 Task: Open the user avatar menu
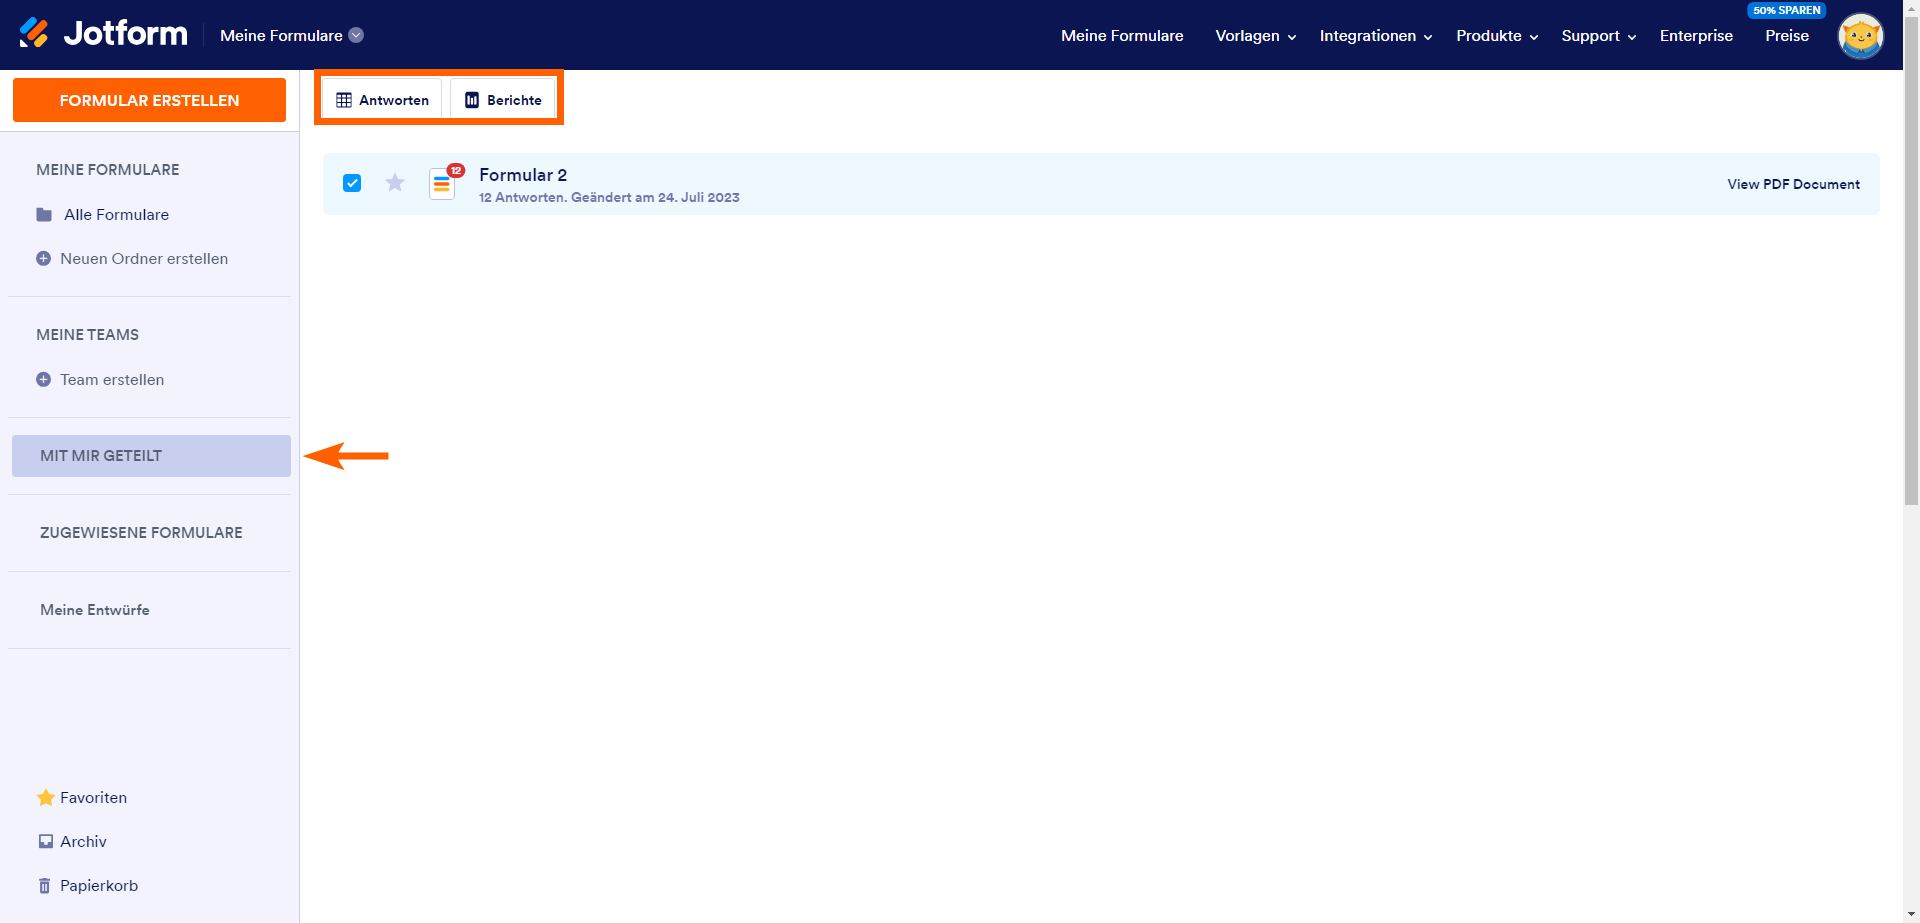pyautogui.click(x=1861, y=36)
